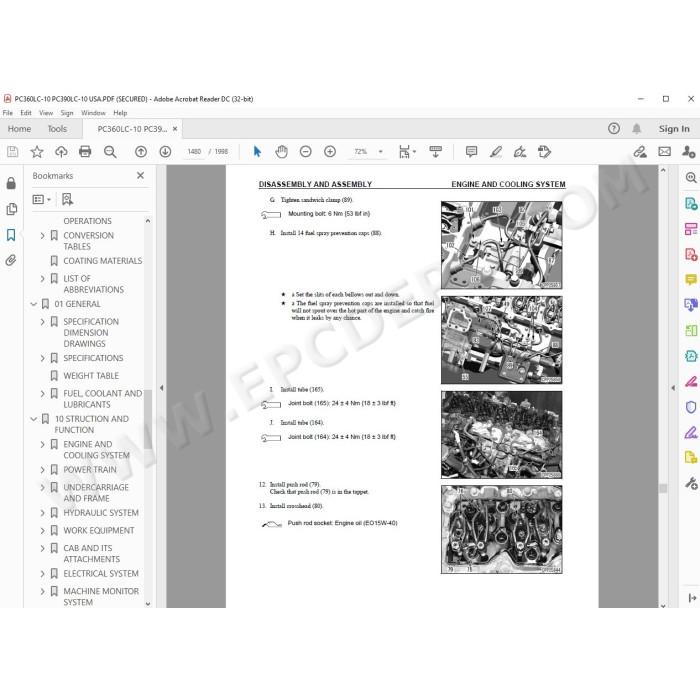
Task: Send the file by email envelope
Action: tap(665, 152)
